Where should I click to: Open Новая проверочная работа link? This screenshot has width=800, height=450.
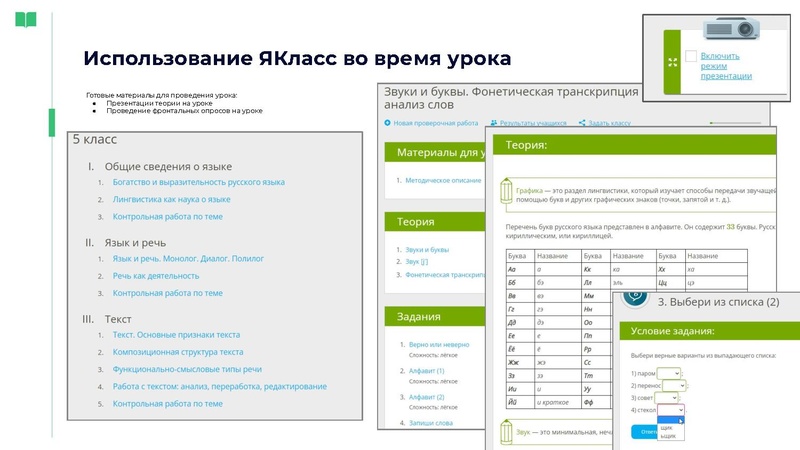click(x=436, y=123)
